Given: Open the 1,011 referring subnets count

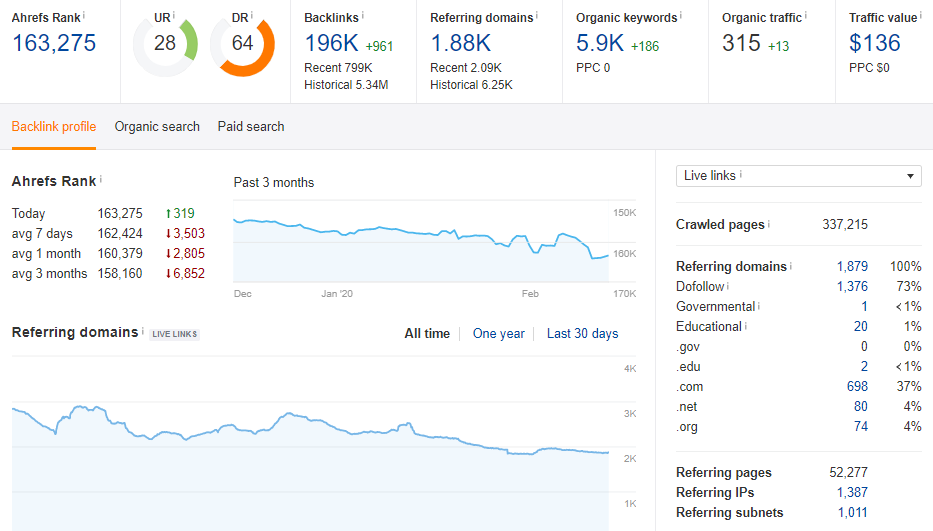Looking at the screenshot, I should 853,513.
